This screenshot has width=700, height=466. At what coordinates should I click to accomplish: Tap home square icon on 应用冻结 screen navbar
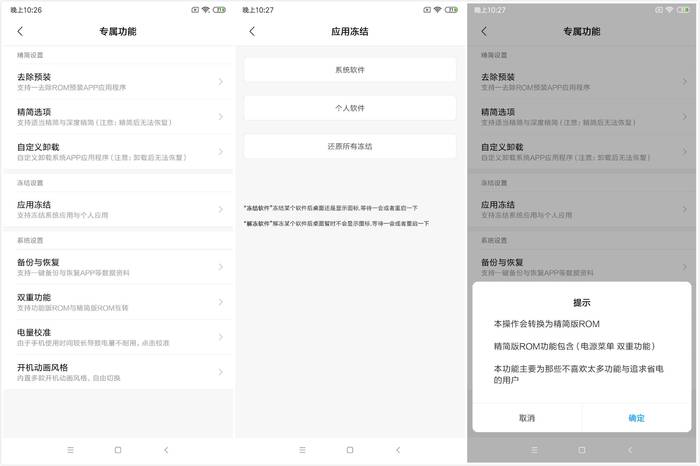tap(350, 450)
